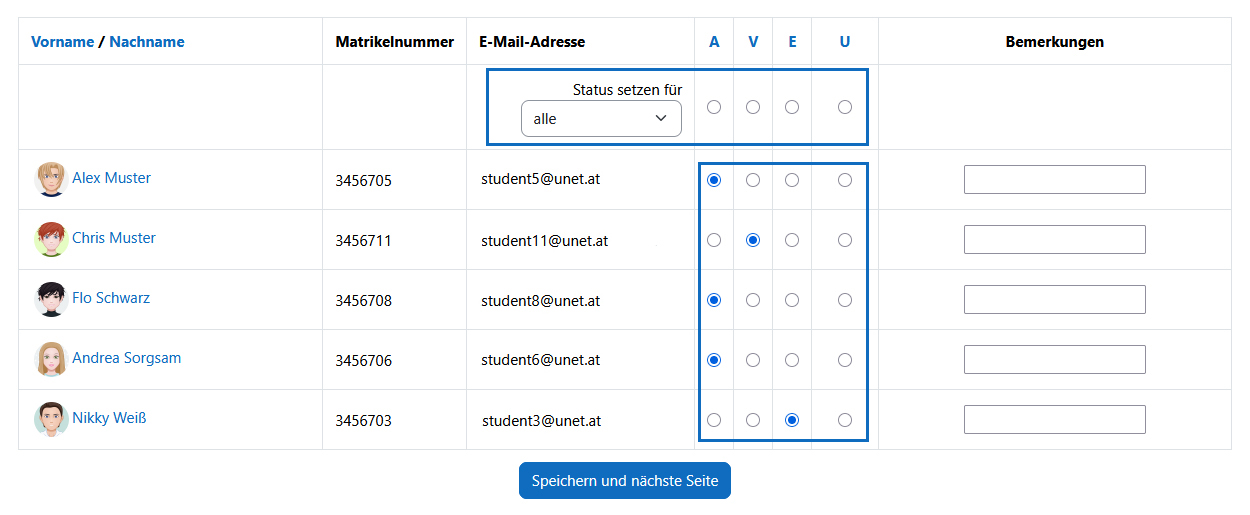Image resolution: width=1250 pixels, height=515 pixels.
Task: Set status V for all students
Action: click(x=753, y=107)
